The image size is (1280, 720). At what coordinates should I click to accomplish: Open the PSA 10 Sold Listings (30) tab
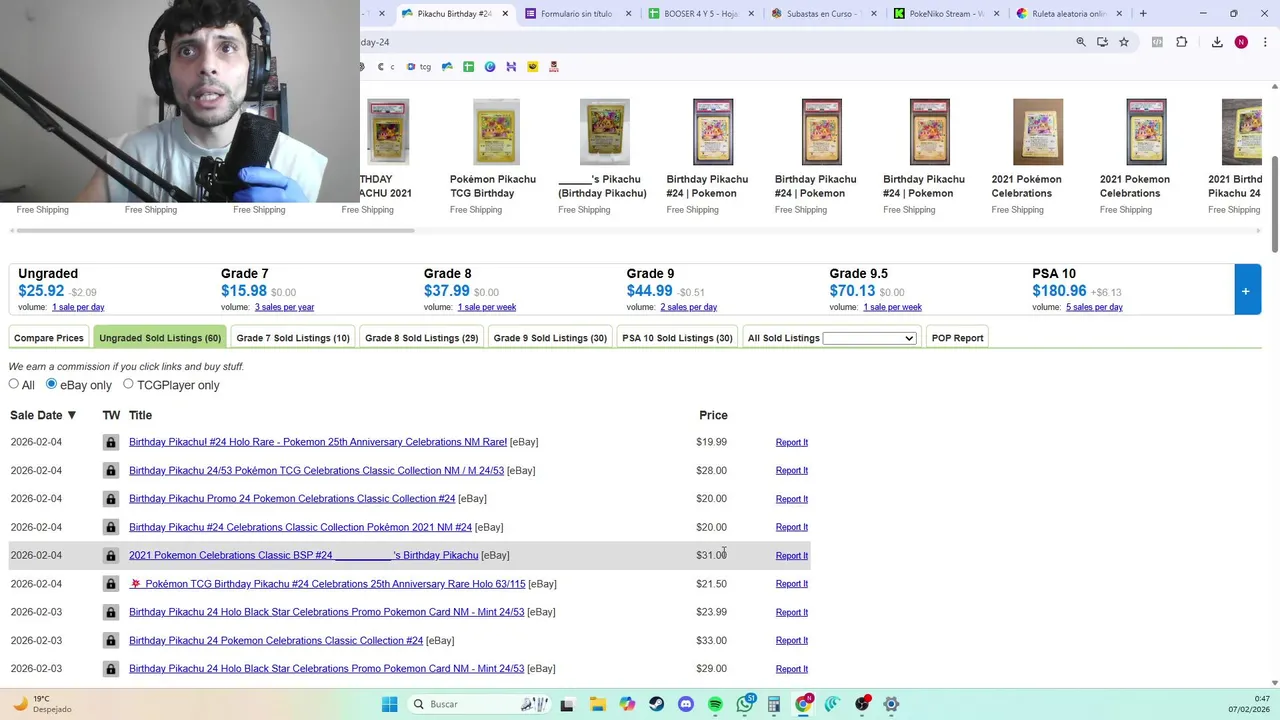(677, 338)
